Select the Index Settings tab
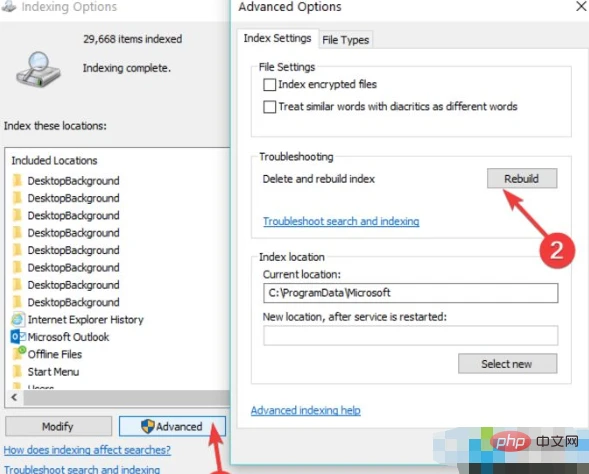589x474 pixels. pyautogui.click(x=277, y=38)
